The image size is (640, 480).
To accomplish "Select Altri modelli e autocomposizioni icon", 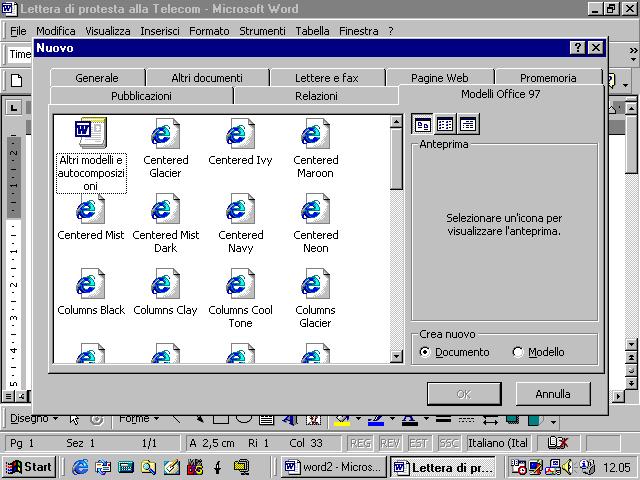I will coord(91,155).
